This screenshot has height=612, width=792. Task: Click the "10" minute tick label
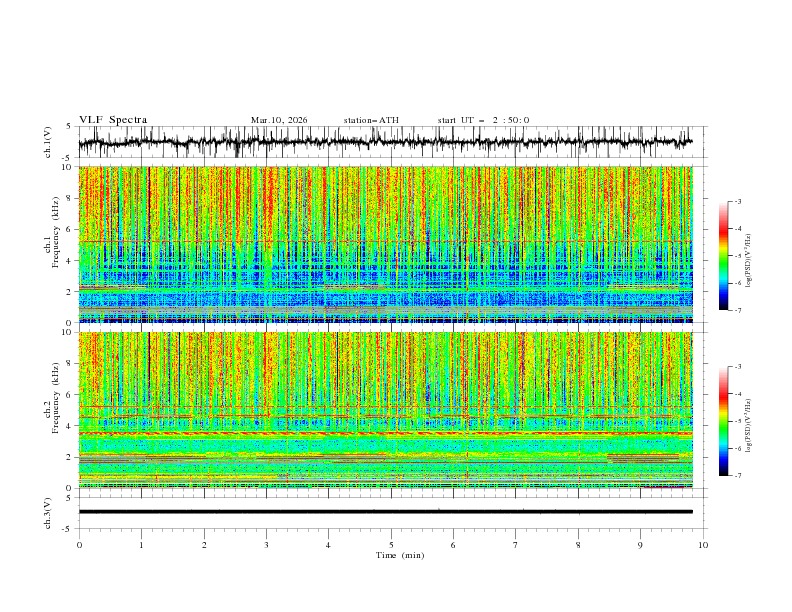tap(703, 545)
